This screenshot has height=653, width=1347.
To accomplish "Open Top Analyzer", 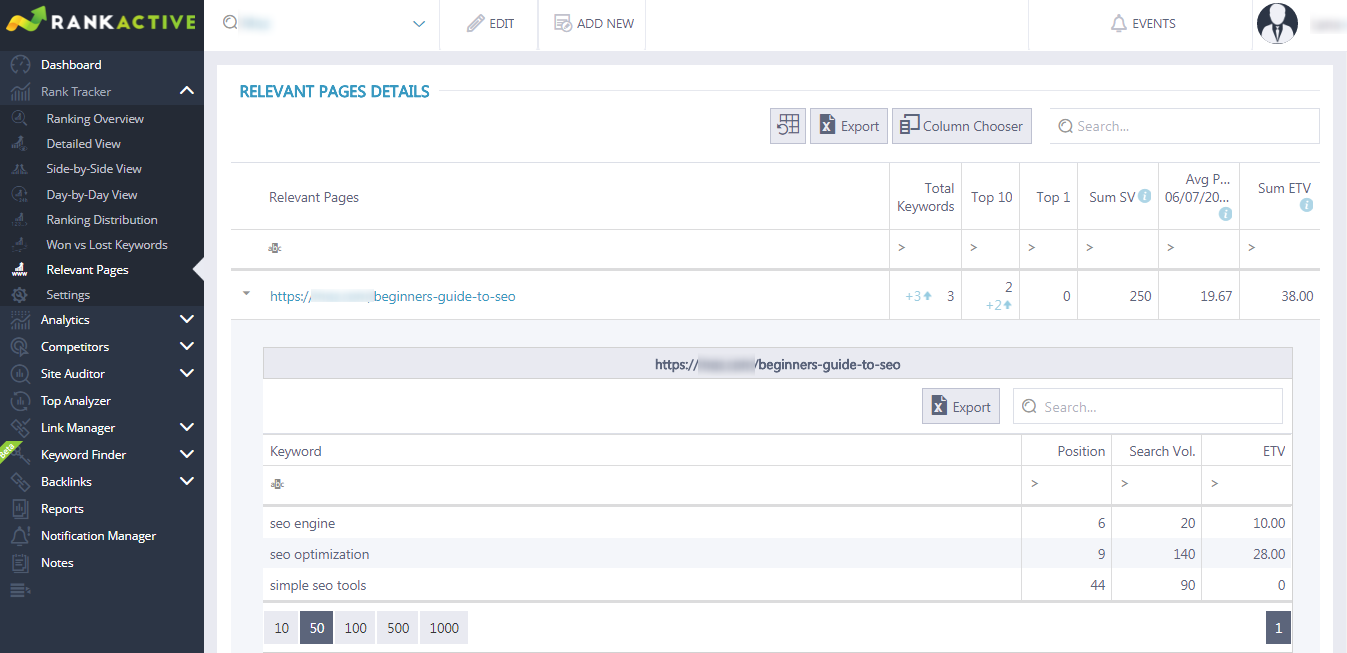I will coord(76,401).
